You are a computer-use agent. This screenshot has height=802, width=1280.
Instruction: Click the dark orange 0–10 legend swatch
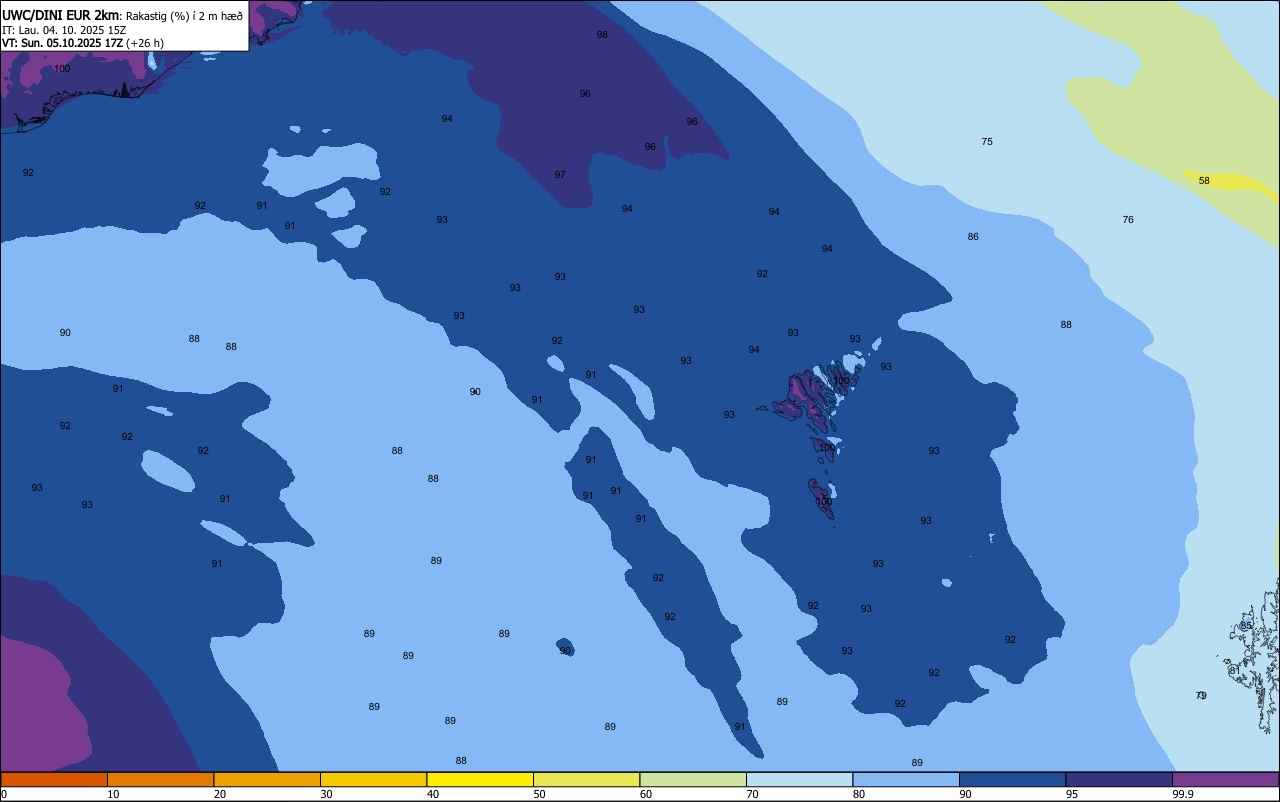click(54, 779)
